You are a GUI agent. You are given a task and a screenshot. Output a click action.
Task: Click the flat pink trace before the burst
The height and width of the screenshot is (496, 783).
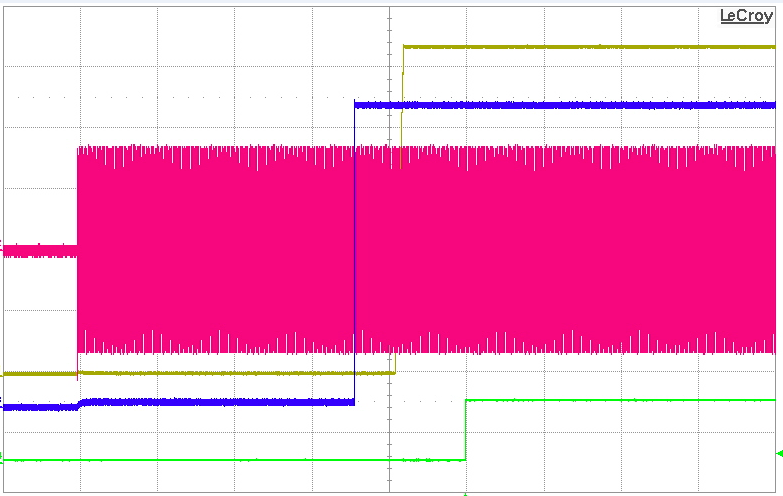pos(40,250)
